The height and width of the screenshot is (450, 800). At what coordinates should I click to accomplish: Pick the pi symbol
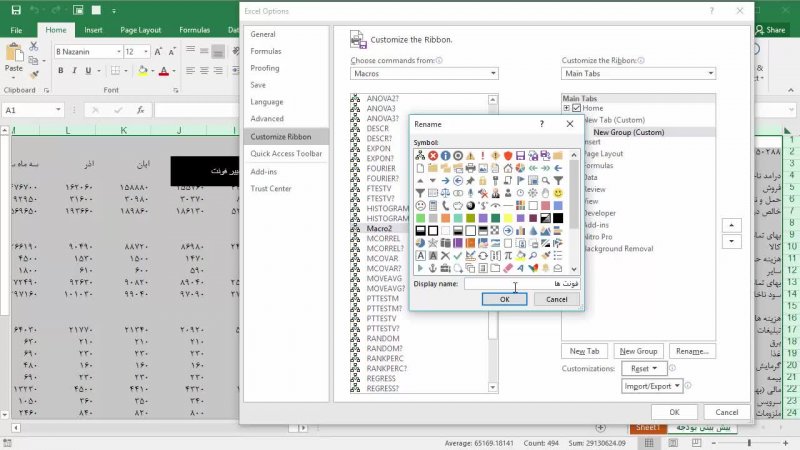click(508, 256)
